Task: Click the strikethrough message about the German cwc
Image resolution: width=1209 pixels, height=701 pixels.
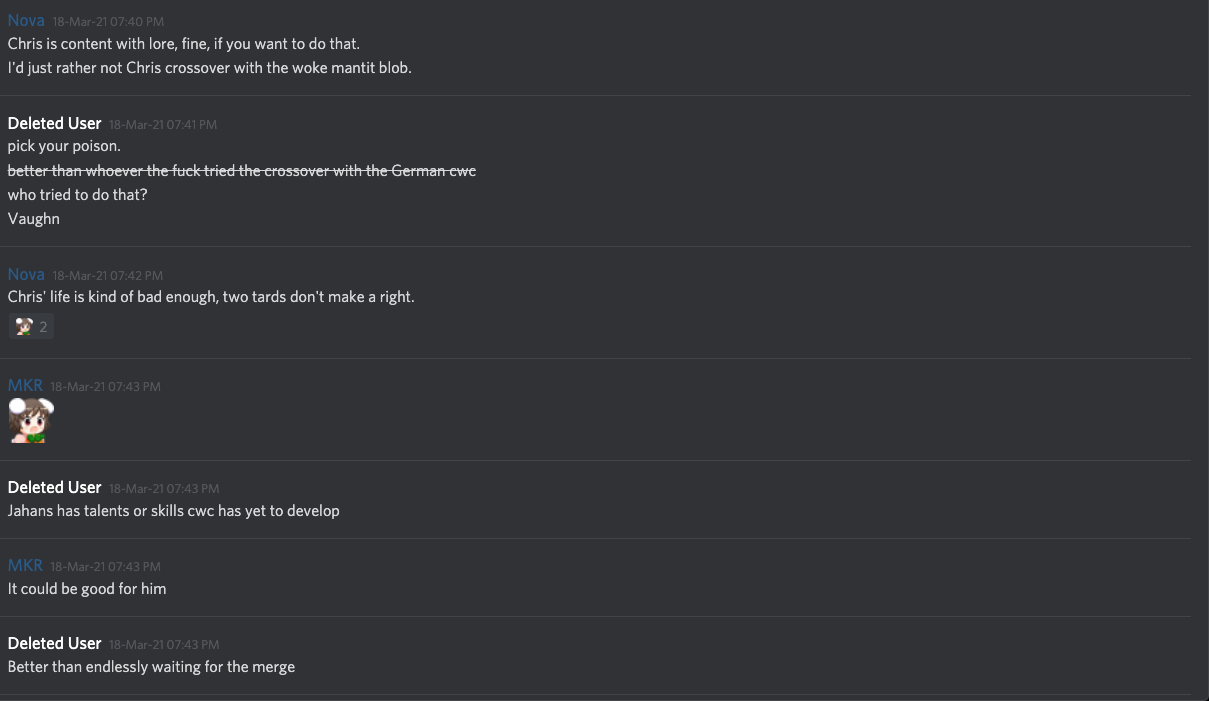Action: (241, 171)
